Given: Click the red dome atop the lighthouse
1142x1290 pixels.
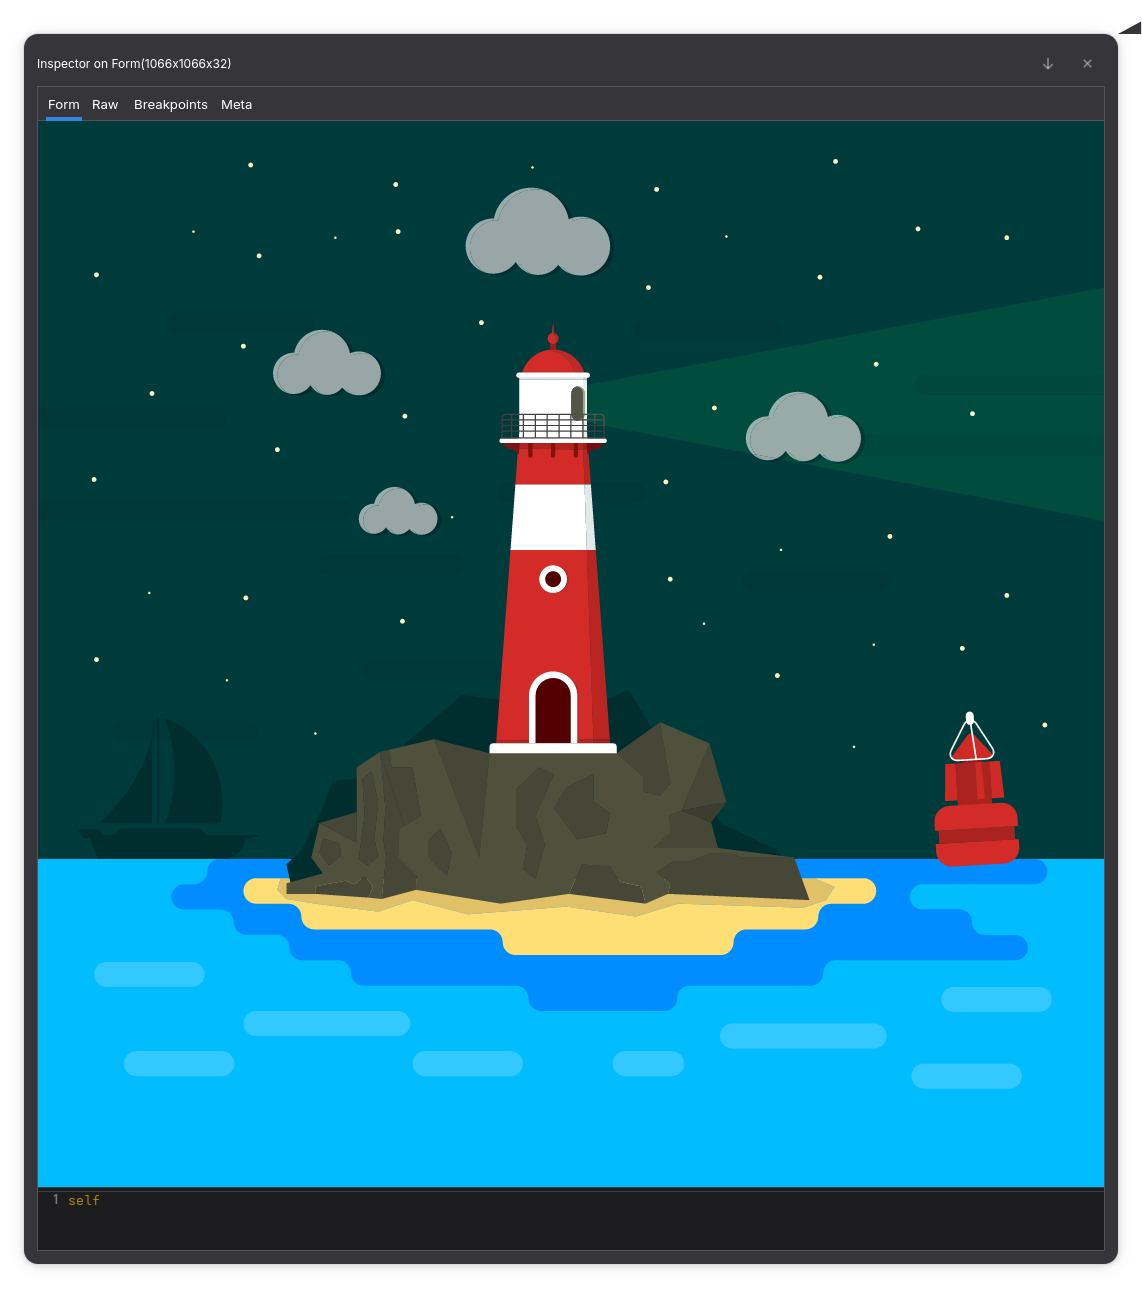Looking at the screenshot, I should 553,360.
